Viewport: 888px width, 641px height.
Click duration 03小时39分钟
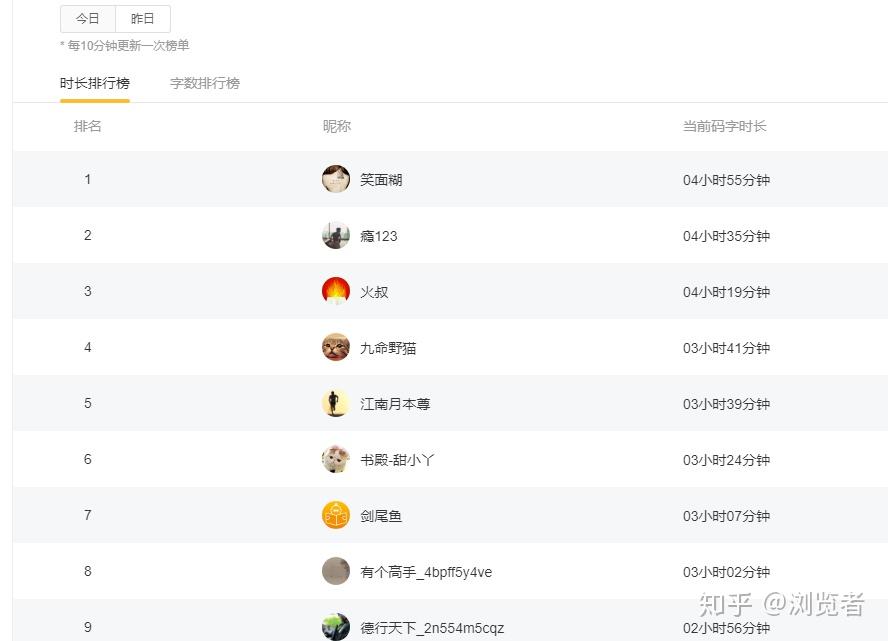tap(727, 404)
